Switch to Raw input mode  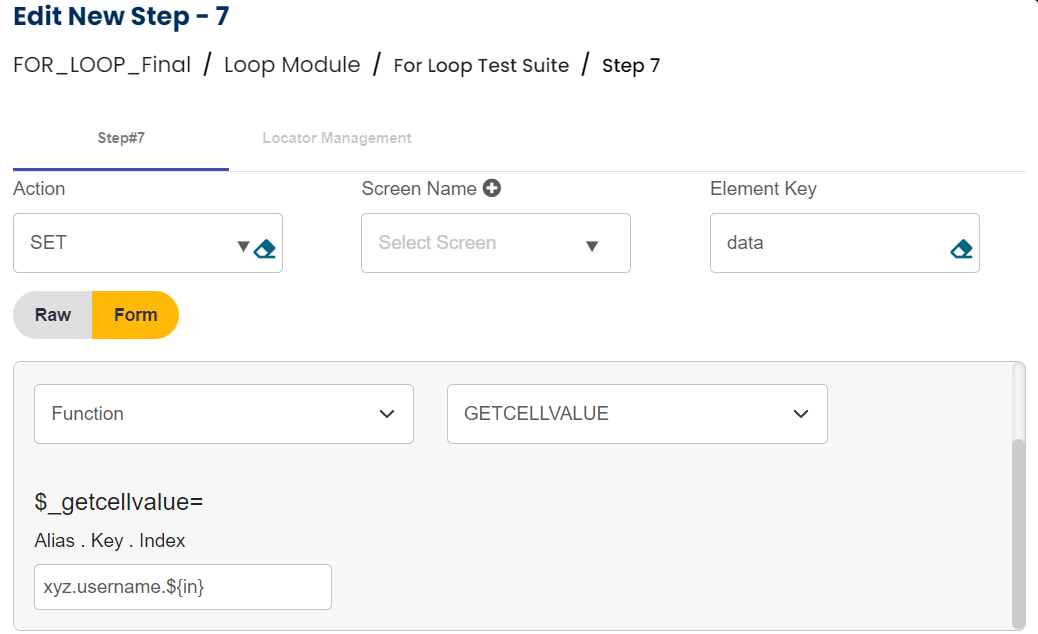[x=53, y=315]
